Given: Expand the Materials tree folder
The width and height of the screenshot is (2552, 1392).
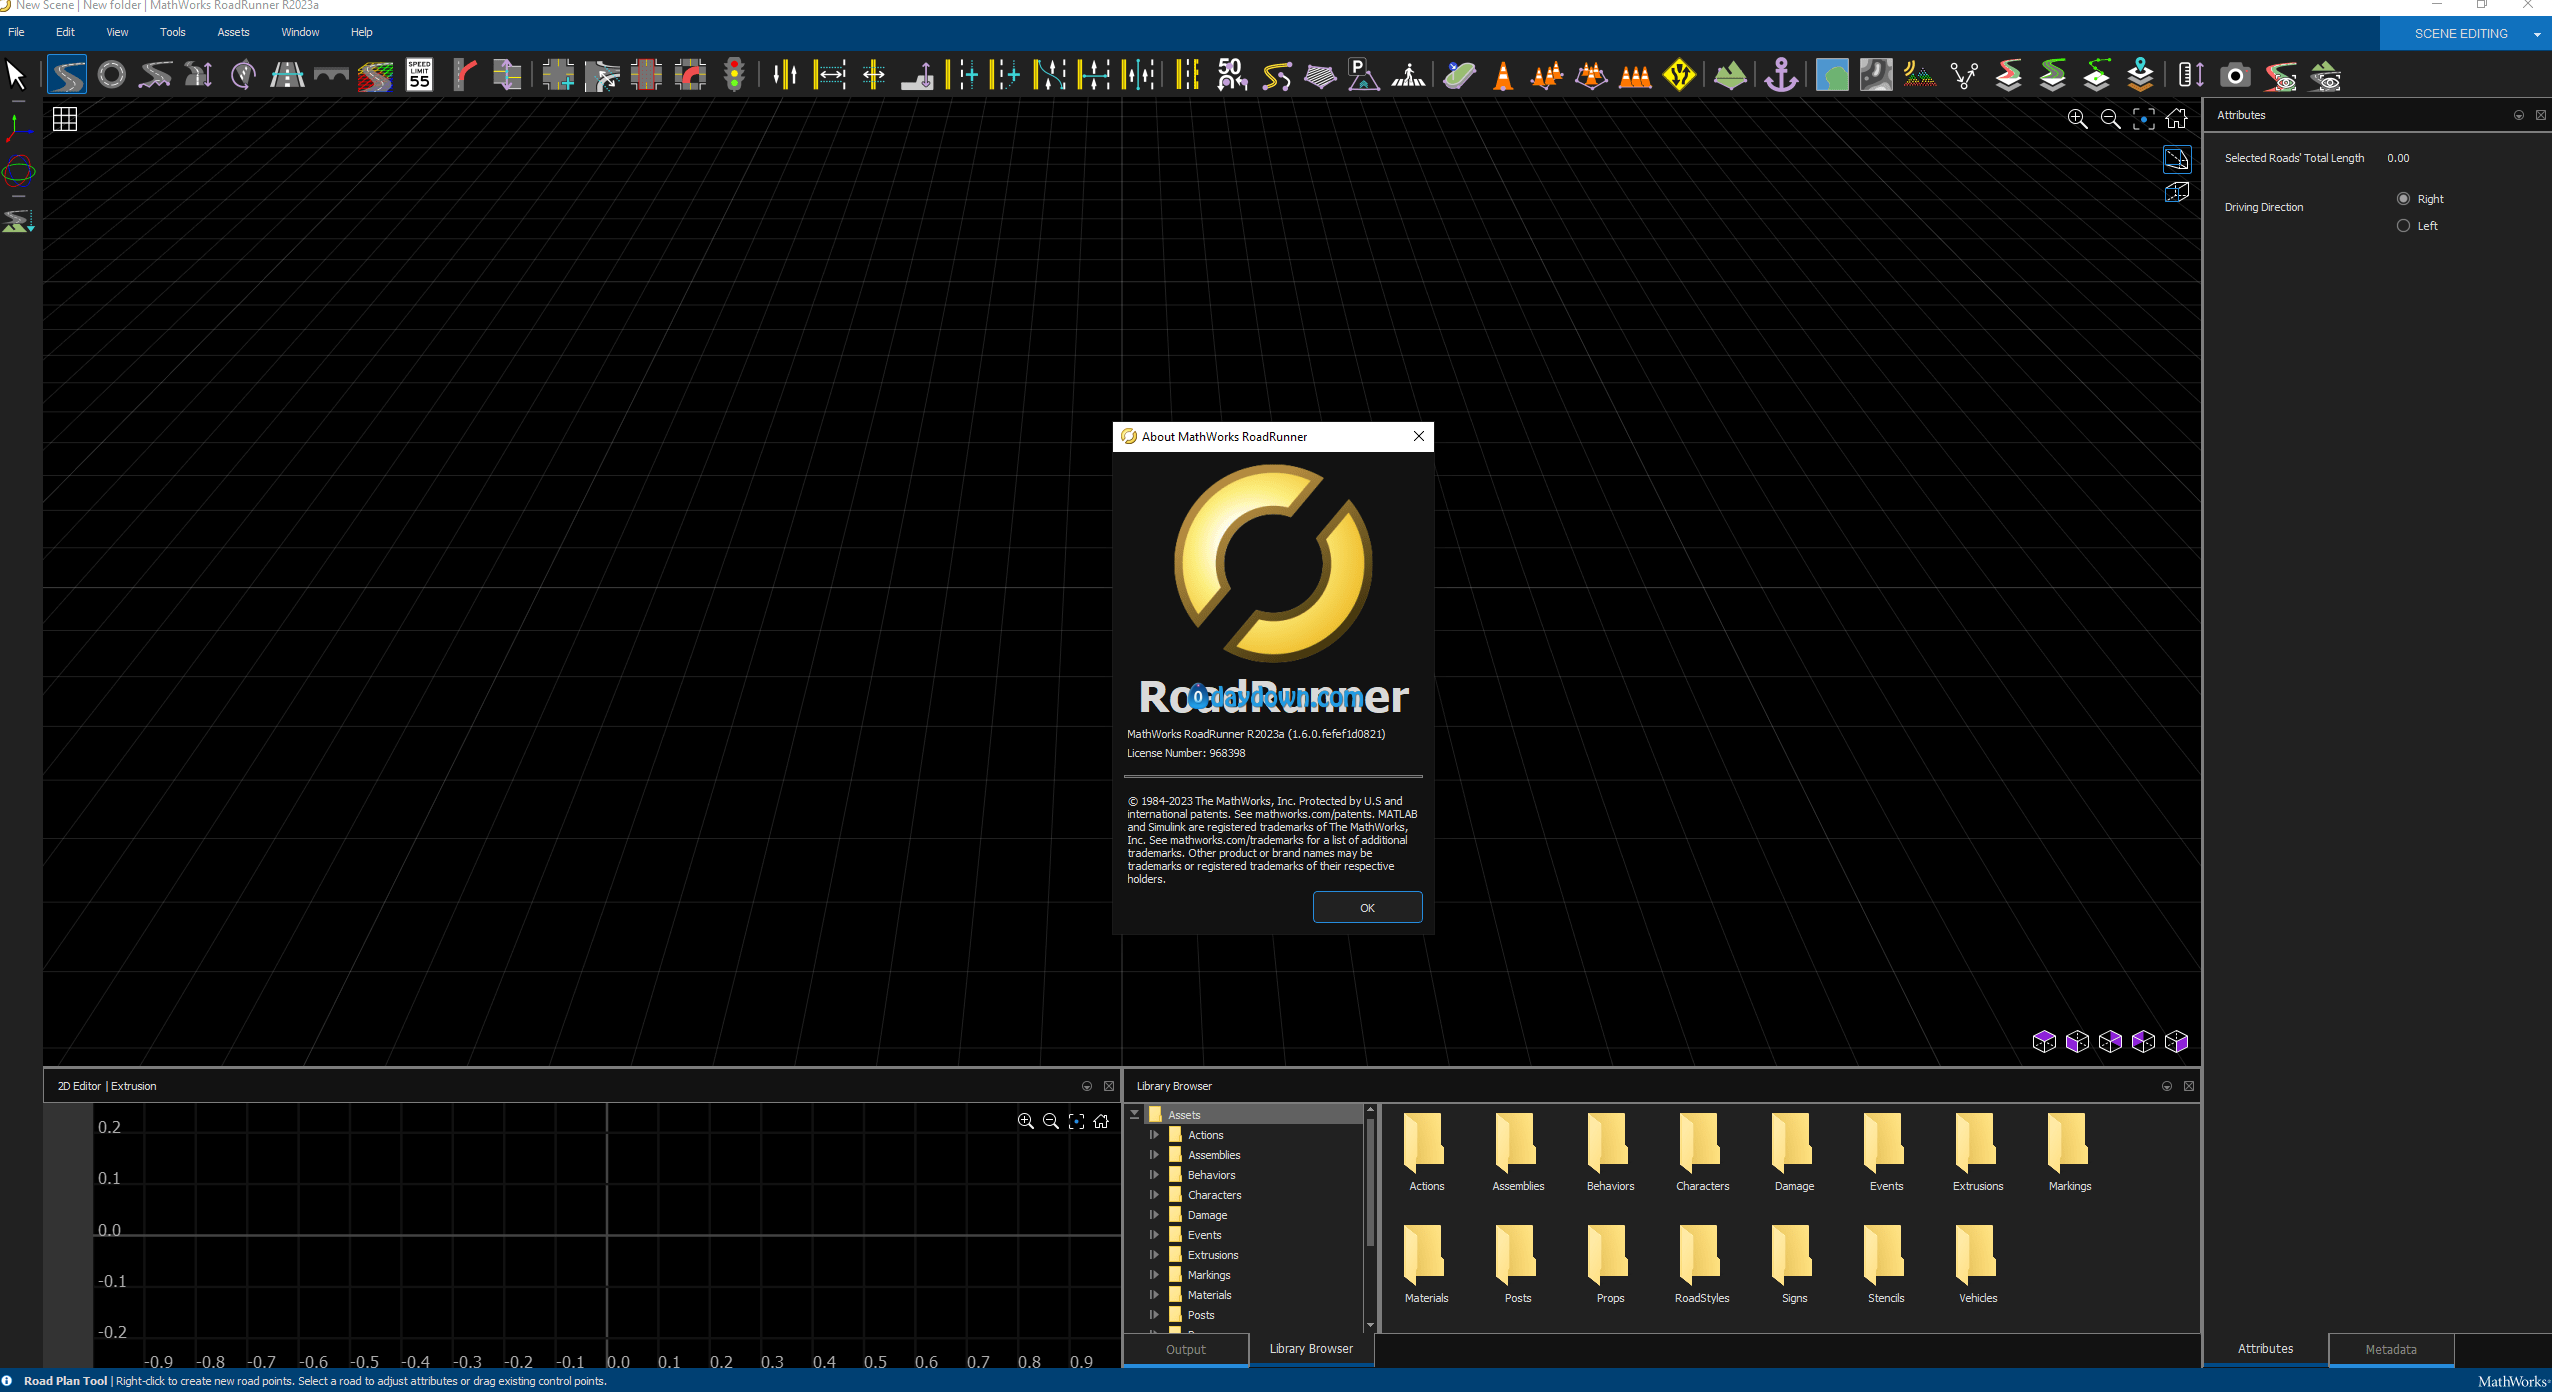Looking at the screenshot, I should point(1154,1295).
